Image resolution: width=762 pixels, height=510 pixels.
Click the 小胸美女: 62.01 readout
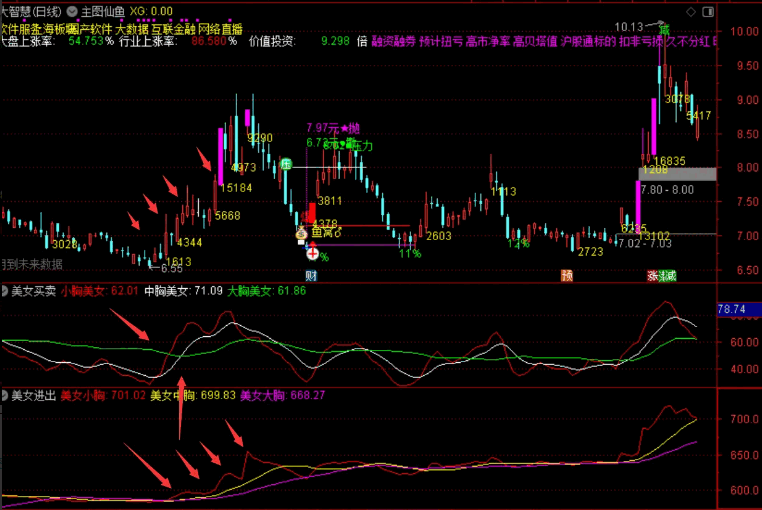(x=100, y=291)
